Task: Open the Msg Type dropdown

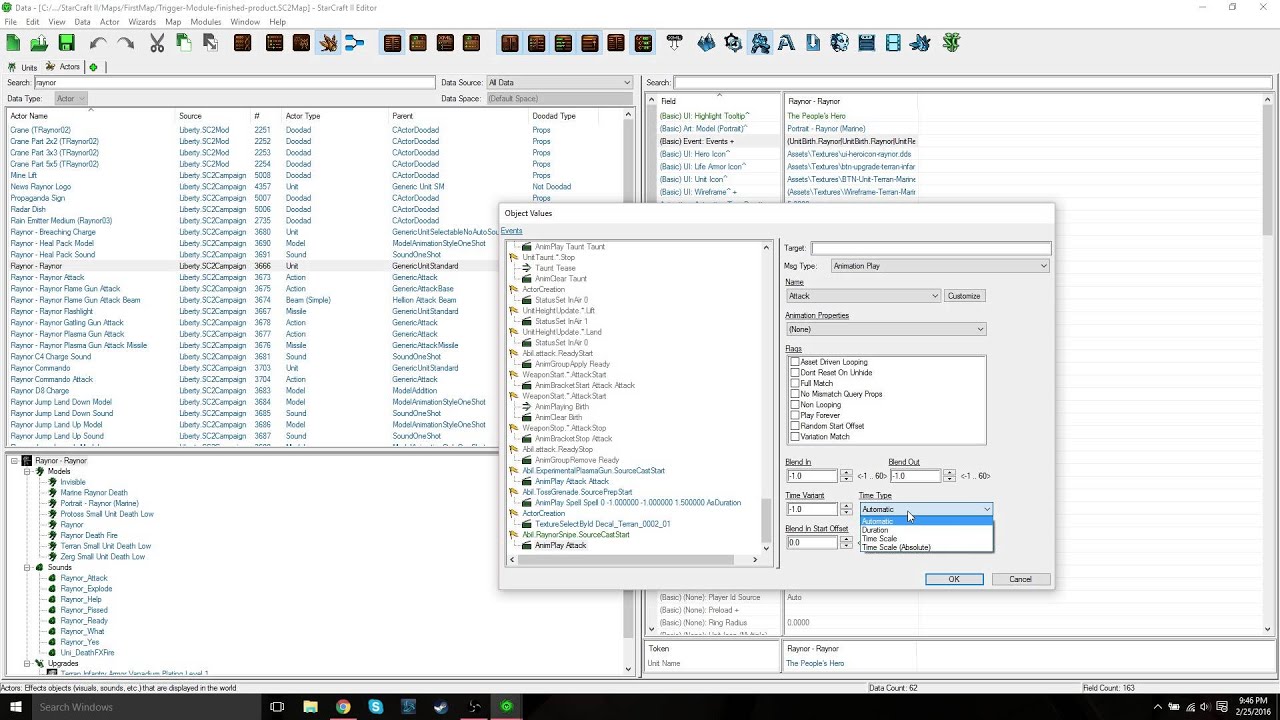Action: (940, 266)
